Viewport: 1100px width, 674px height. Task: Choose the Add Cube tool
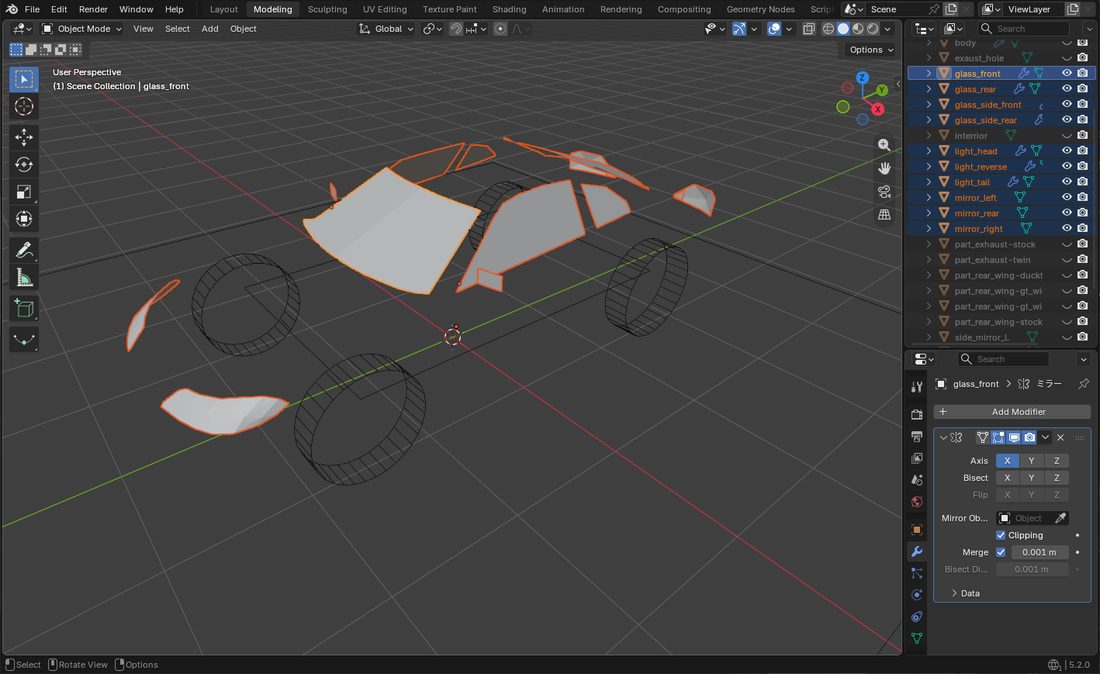pos(24,309)
